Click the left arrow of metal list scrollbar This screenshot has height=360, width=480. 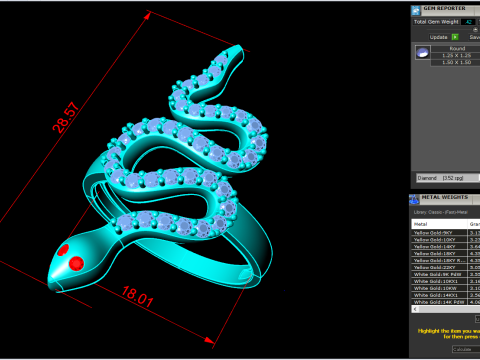[x=415, y=309]
